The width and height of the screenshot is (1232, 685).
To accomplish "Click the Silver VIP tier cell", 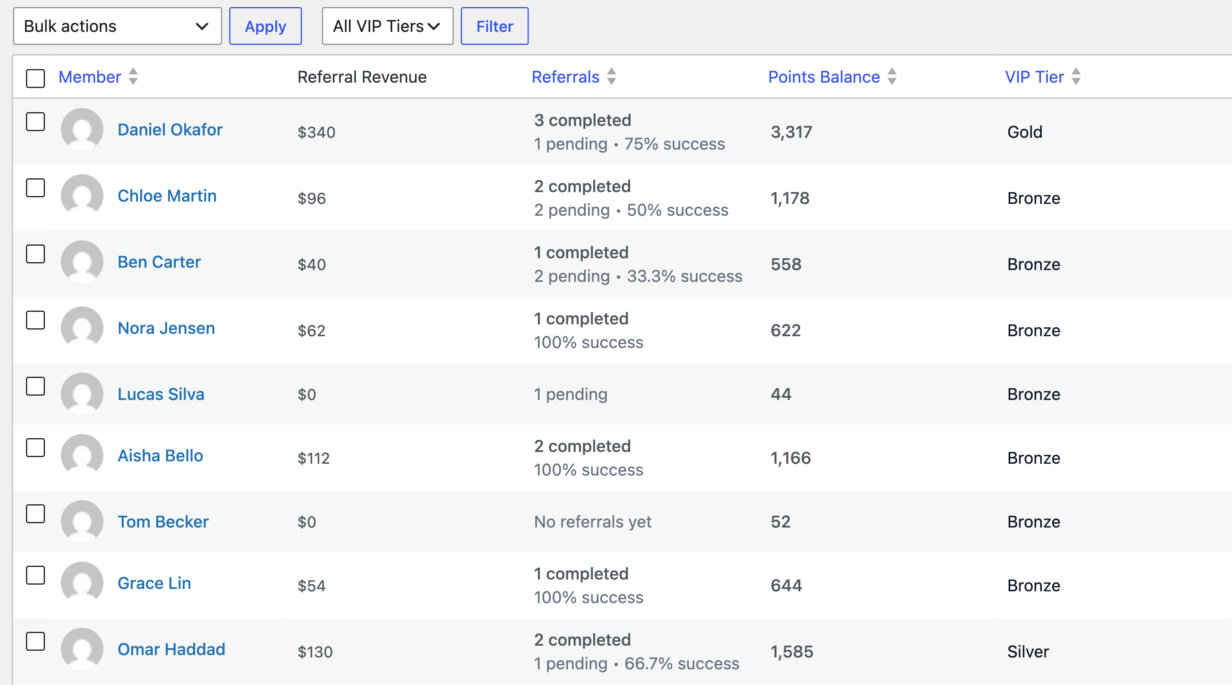I will (1028, 652).
